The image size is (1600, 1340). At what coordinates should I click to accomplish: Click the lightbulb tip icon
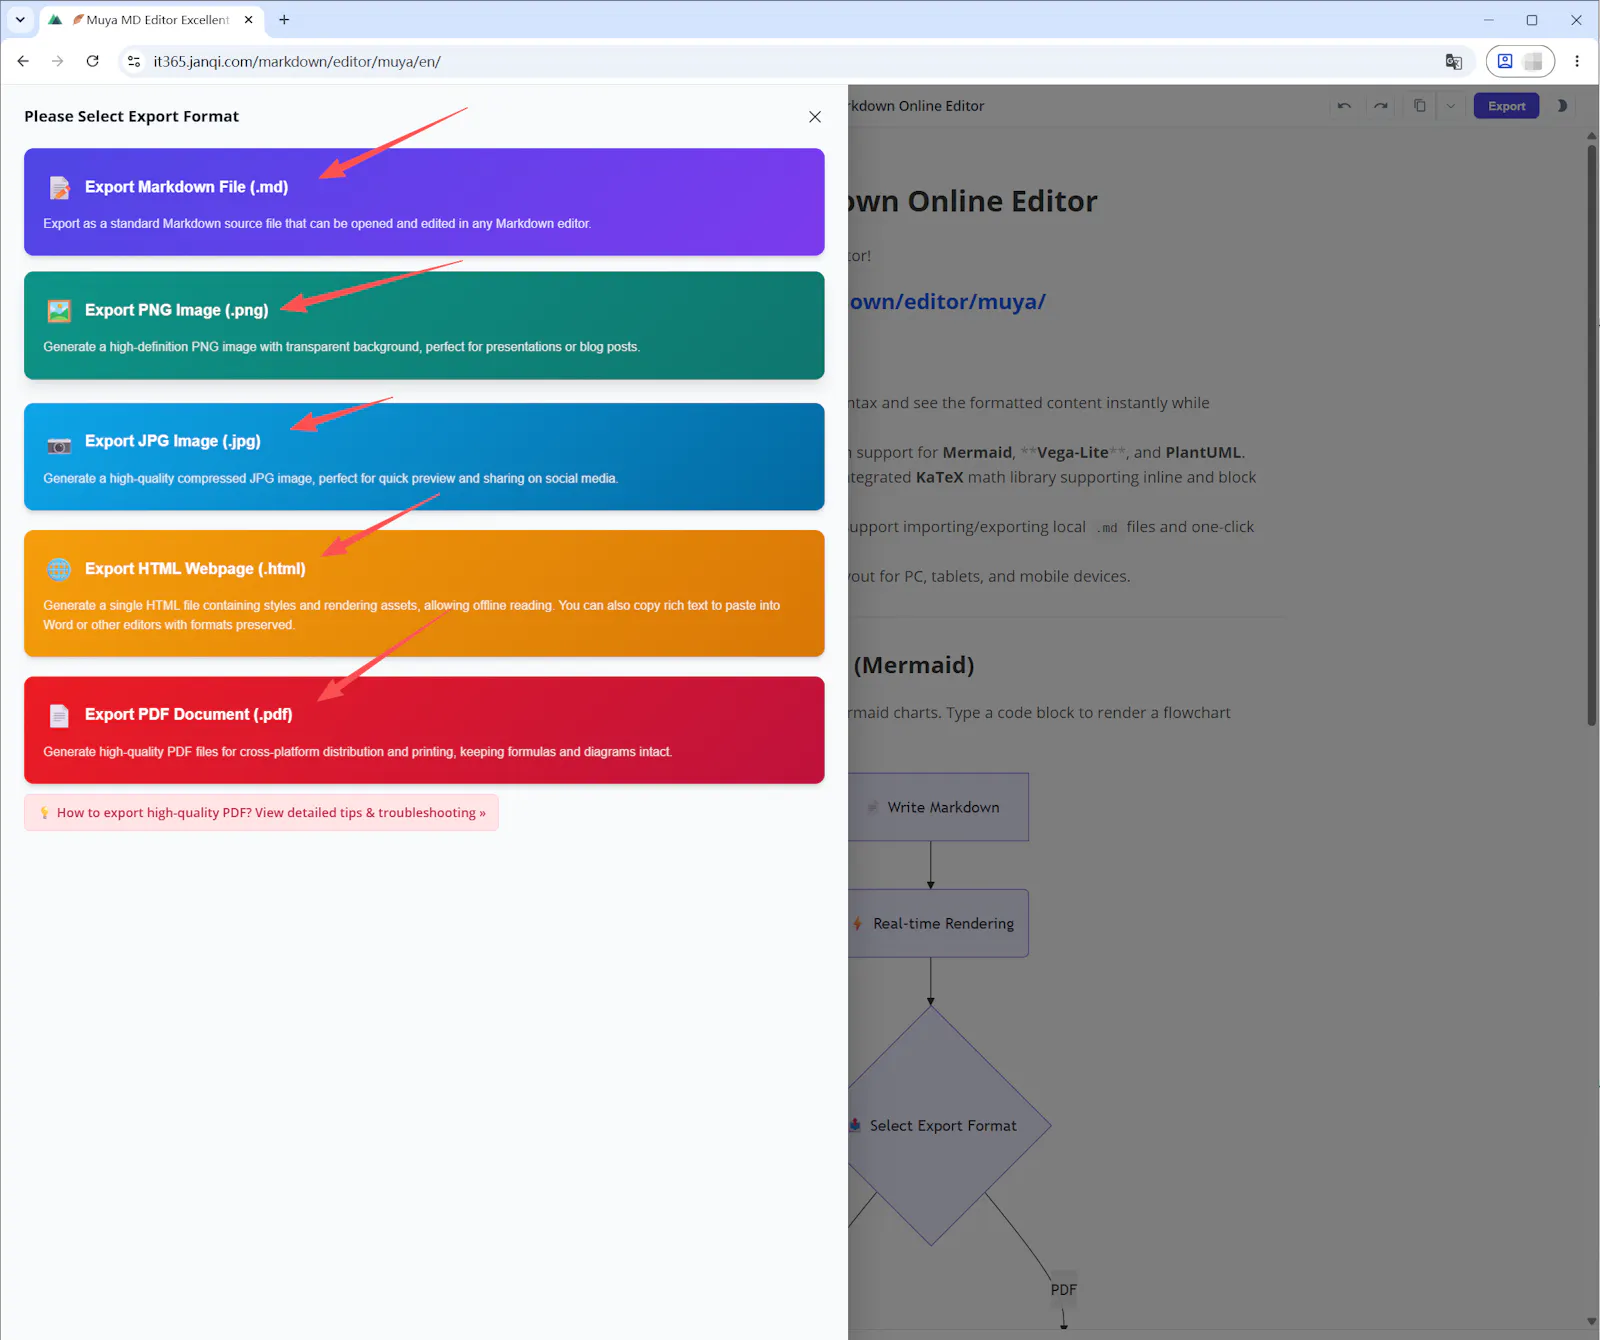point(44,813)
